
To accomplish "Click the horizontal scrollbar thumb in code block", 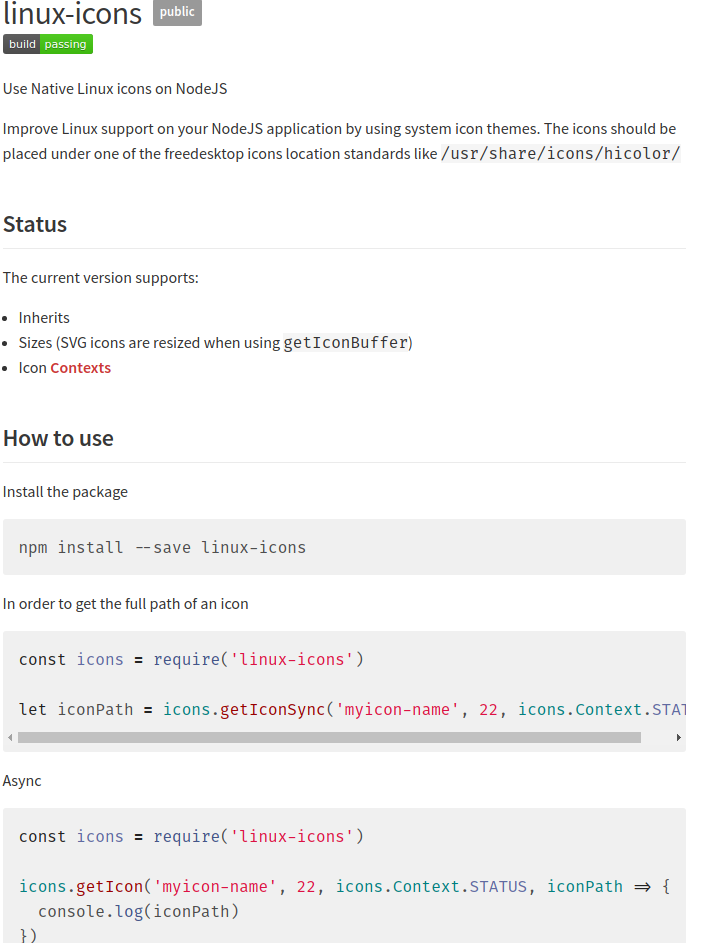I will 330,737.
